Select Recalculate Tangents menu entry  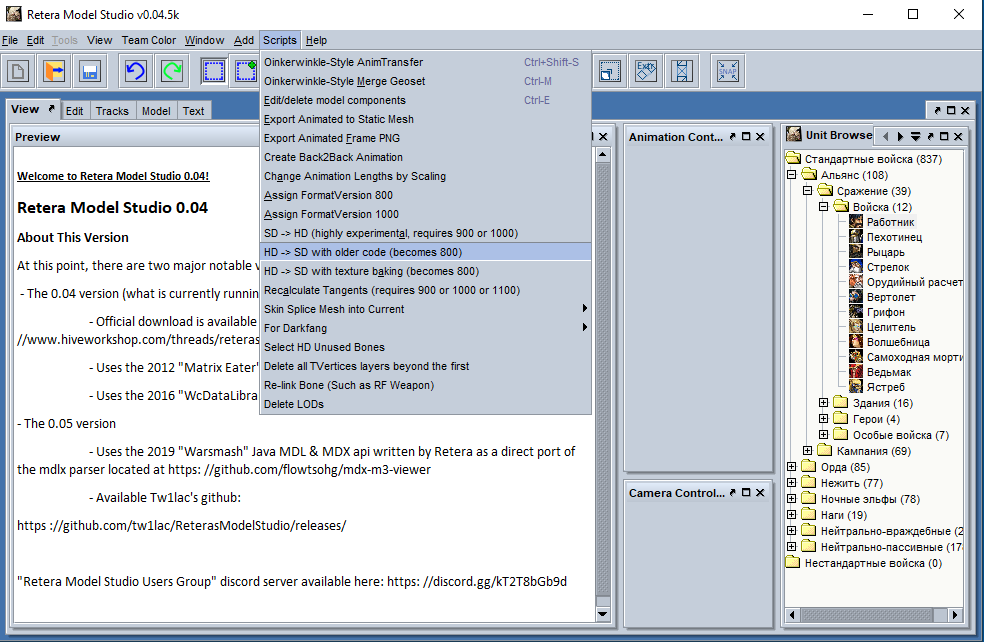point(425,290)
